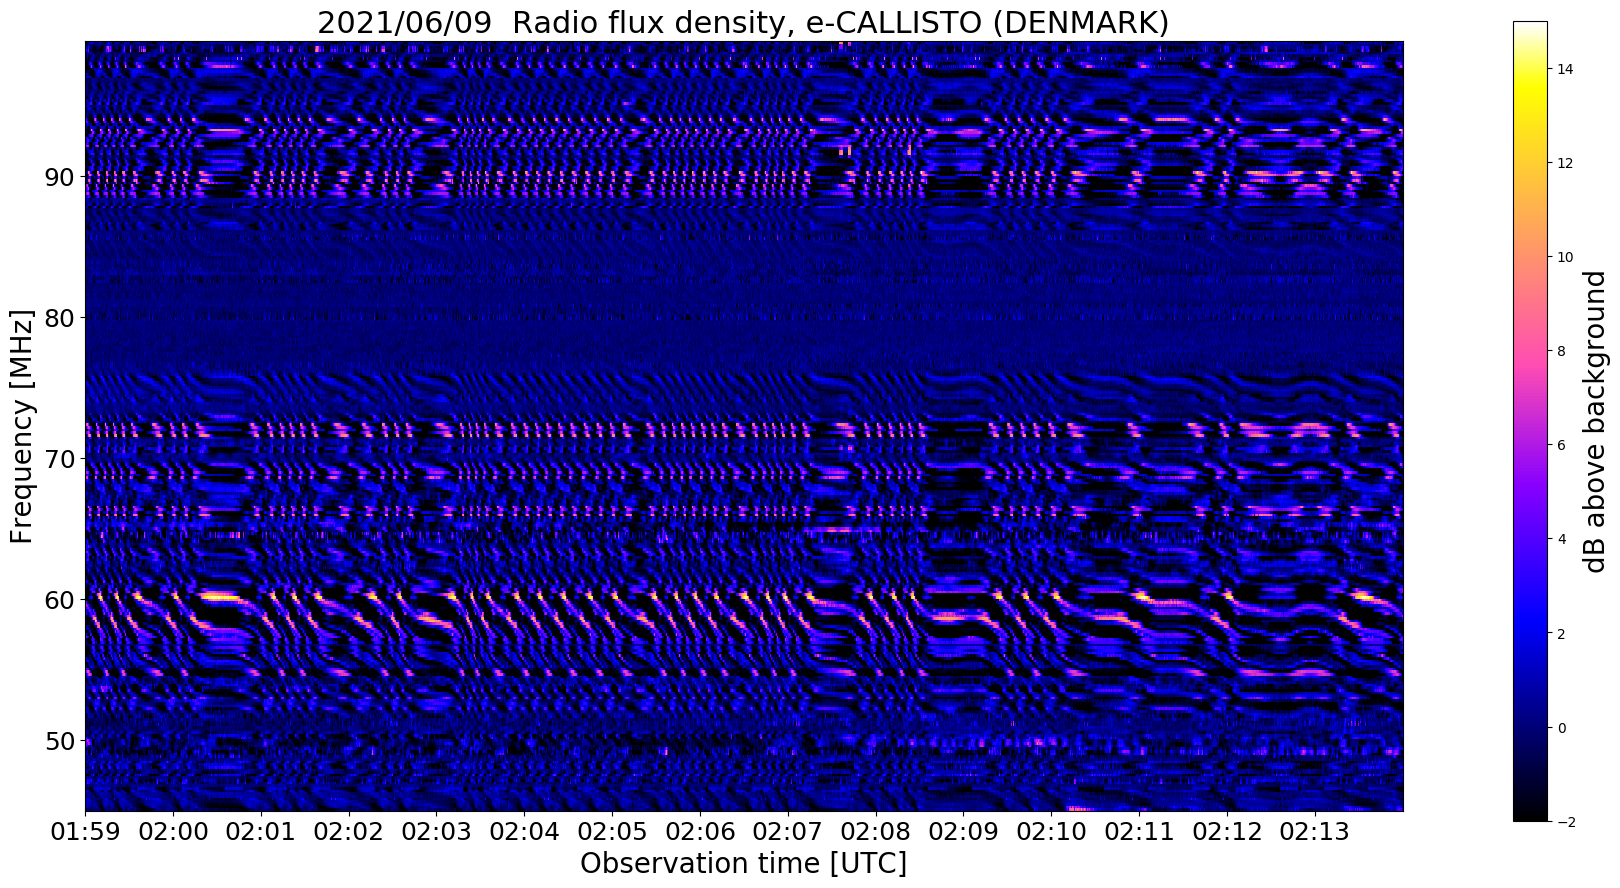Select the 50 MHz frequency tick label
Viewport: 1620px width, 888px height.
coord(60,741)
